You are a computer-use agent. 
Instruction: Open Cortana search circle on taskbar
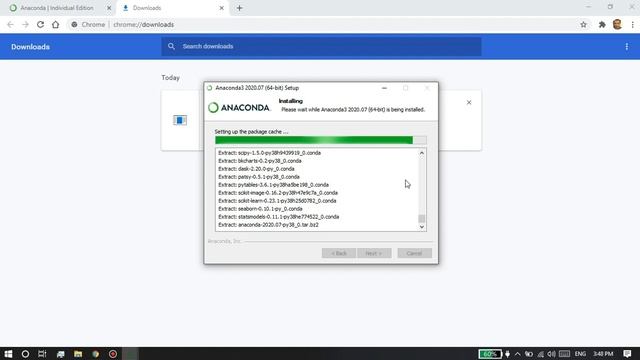25,354
